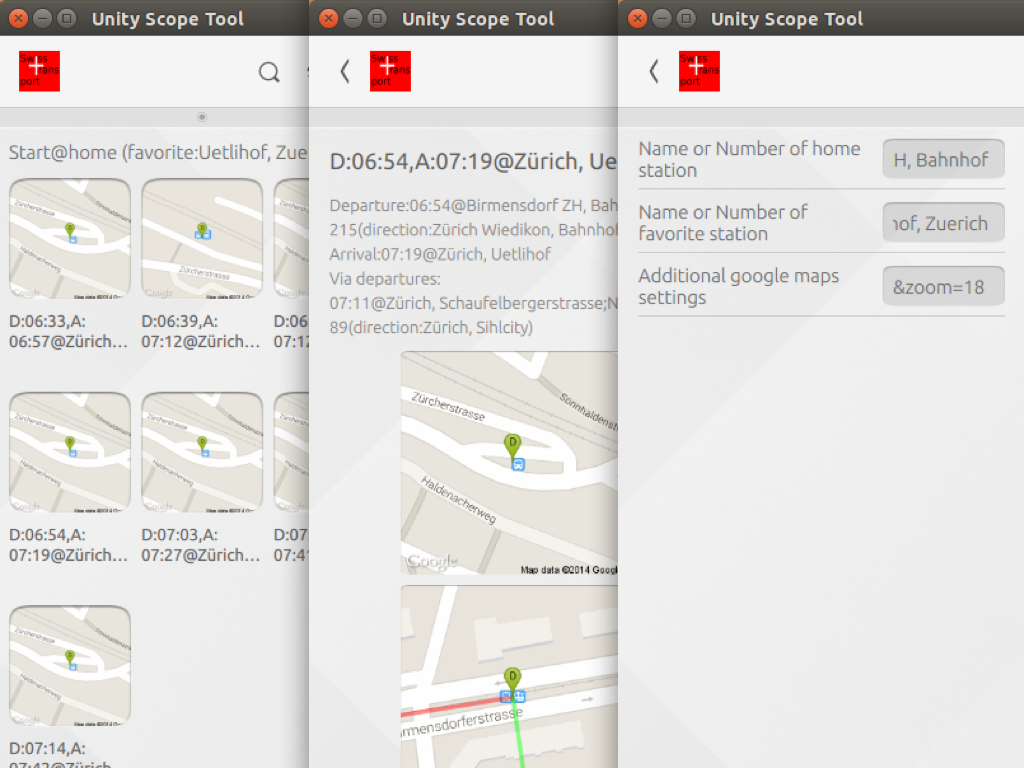
Task: Click the '07:11@Zürich, Schaufelbergerstrasse' line
Action: click(473, 303)
